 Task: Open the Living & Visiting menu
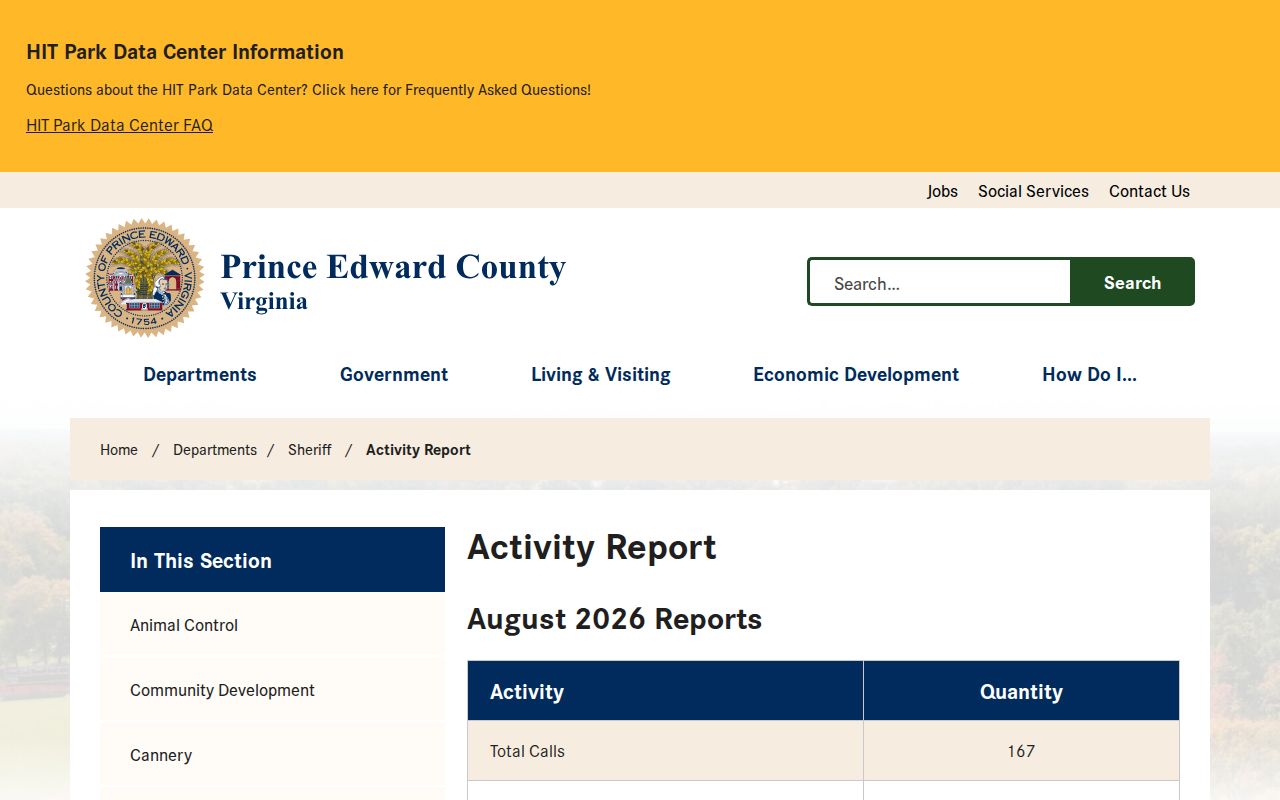coord(601,375)
